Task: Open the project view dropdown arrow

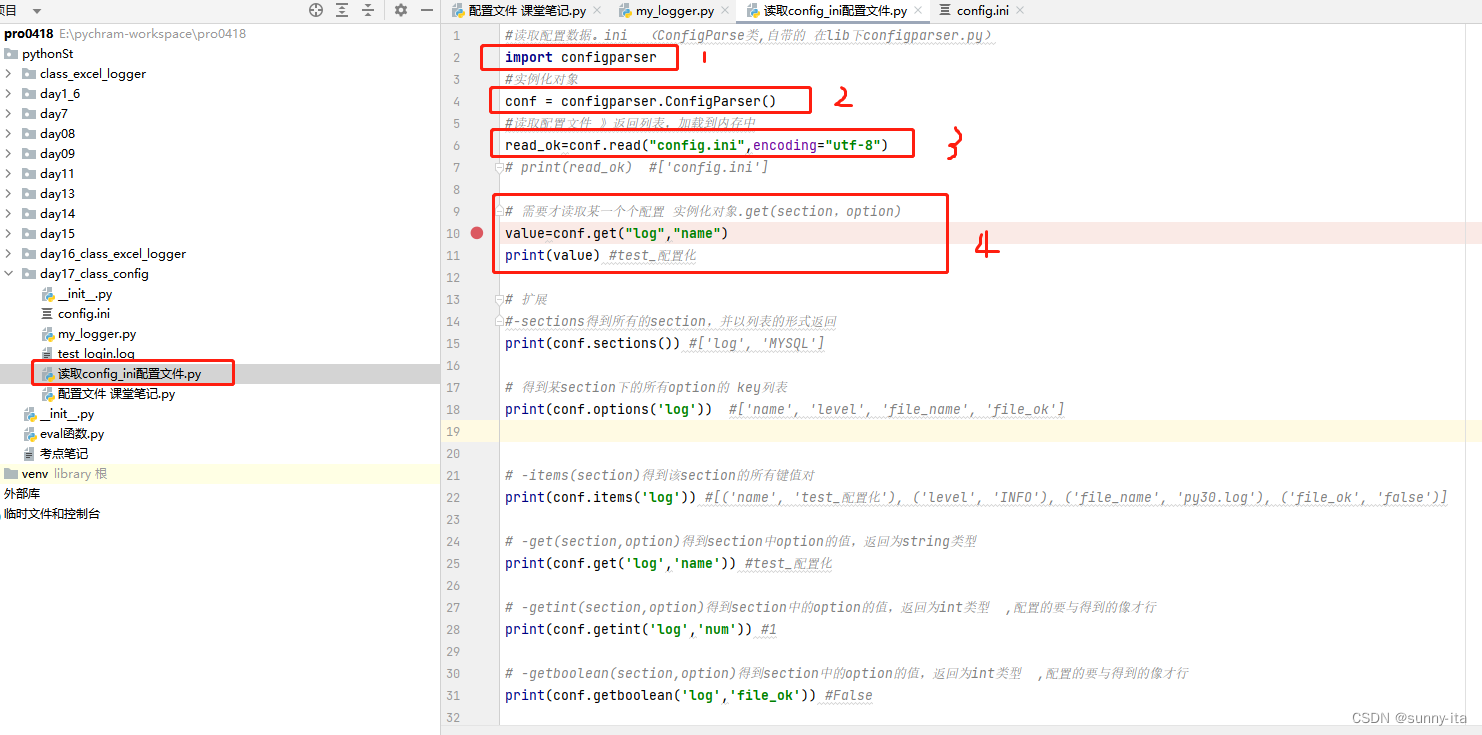Action: click(37, 11)
